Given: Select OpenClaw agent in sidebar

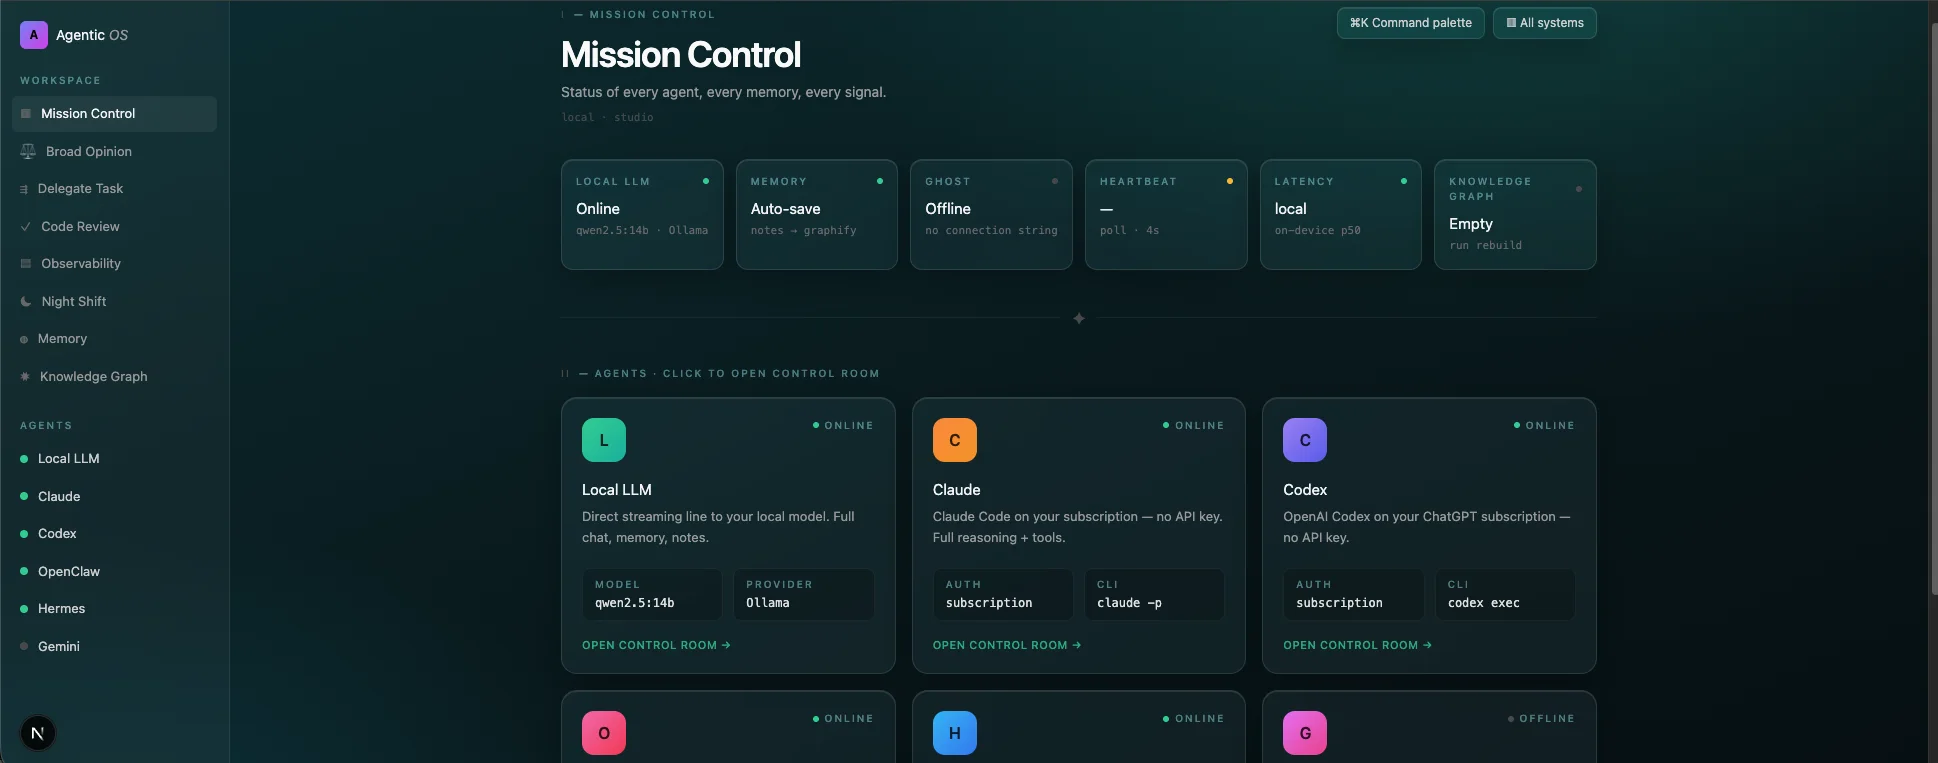Looking at the screenshot, I should (114, 572).
